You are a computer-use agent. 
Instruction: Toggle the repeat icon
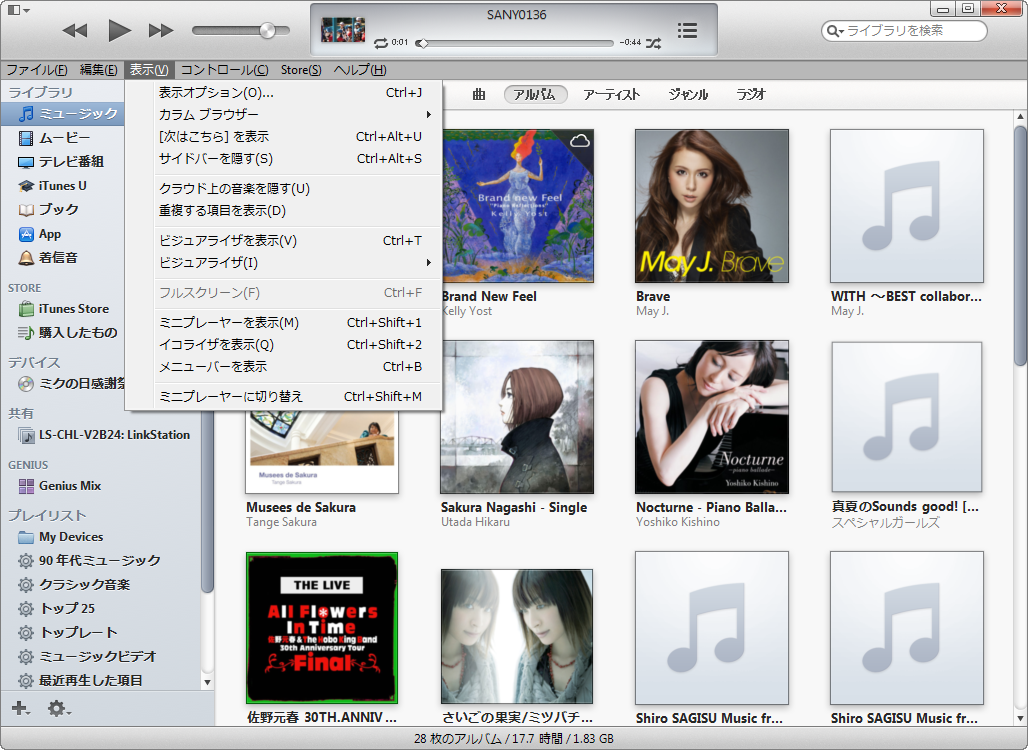point(381,43)
